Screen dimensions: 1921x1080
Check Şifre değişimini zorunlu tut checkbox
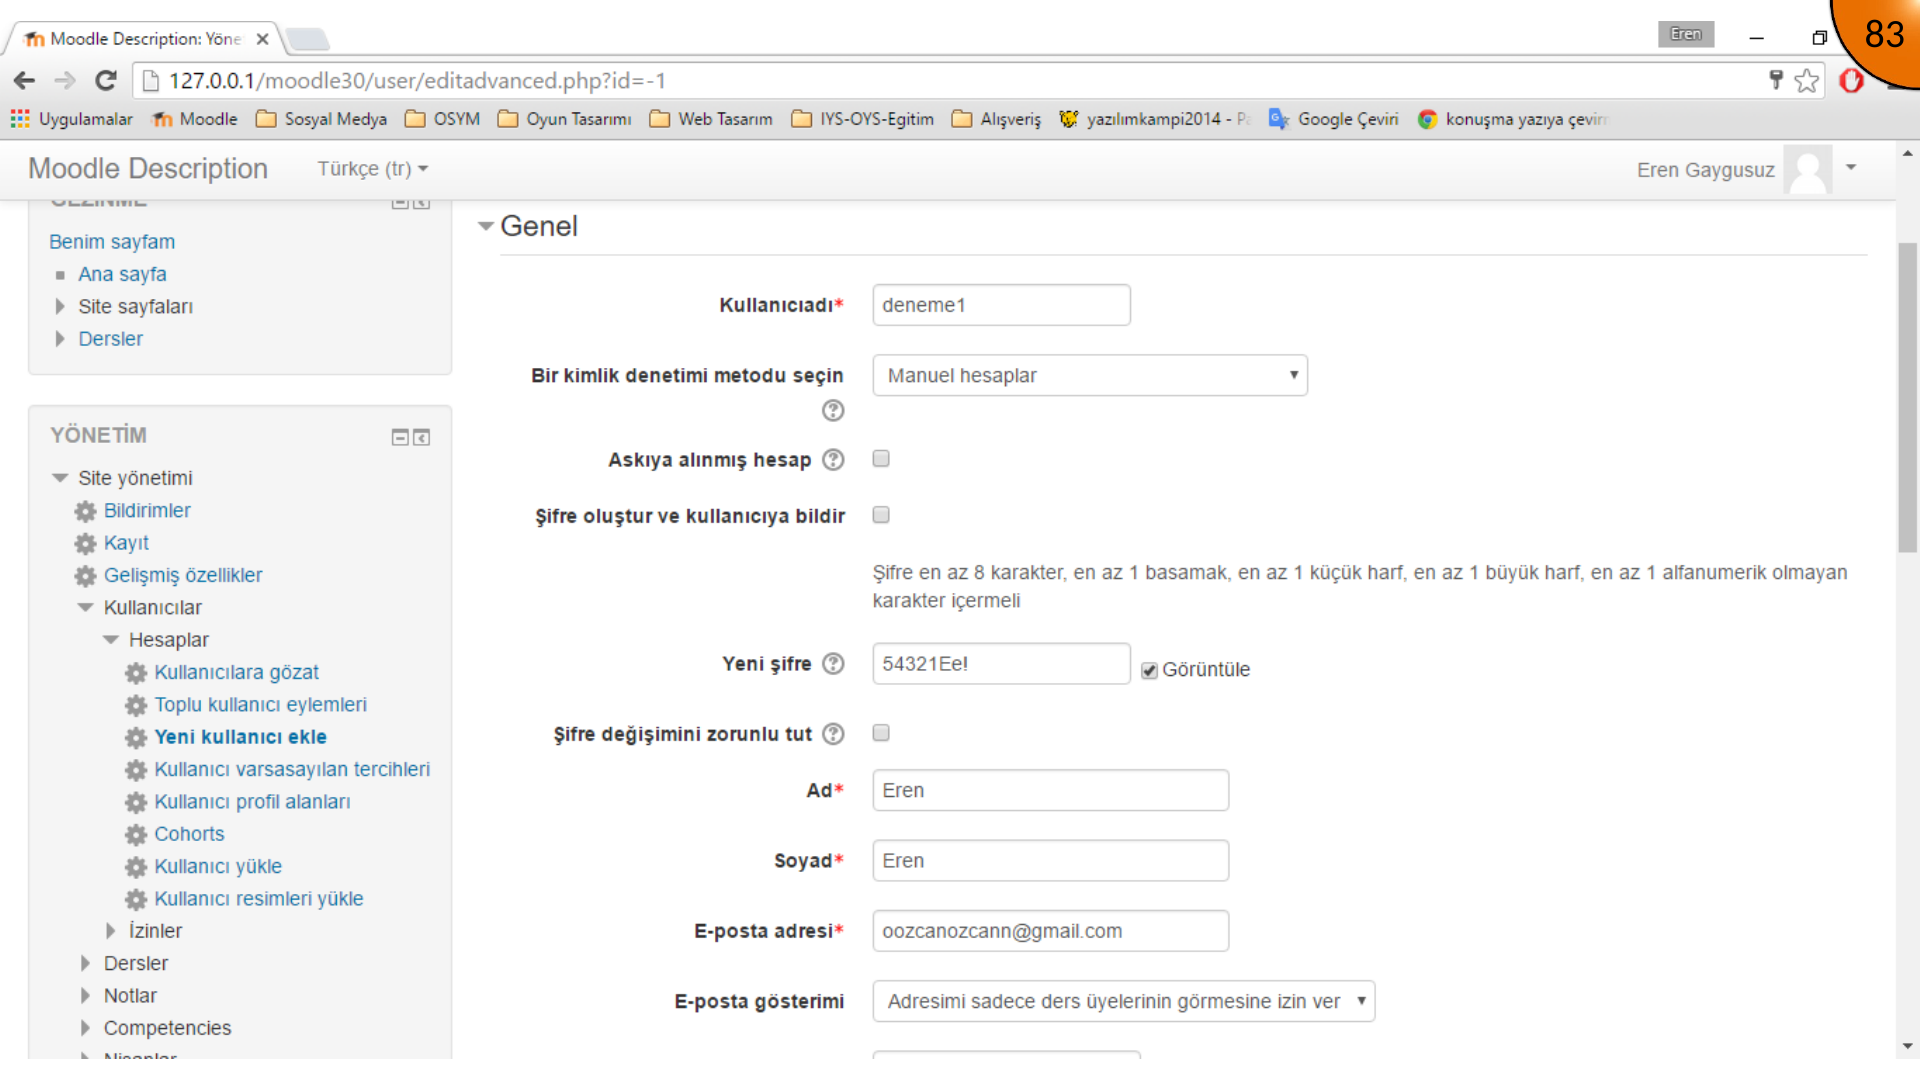point(881,733)
